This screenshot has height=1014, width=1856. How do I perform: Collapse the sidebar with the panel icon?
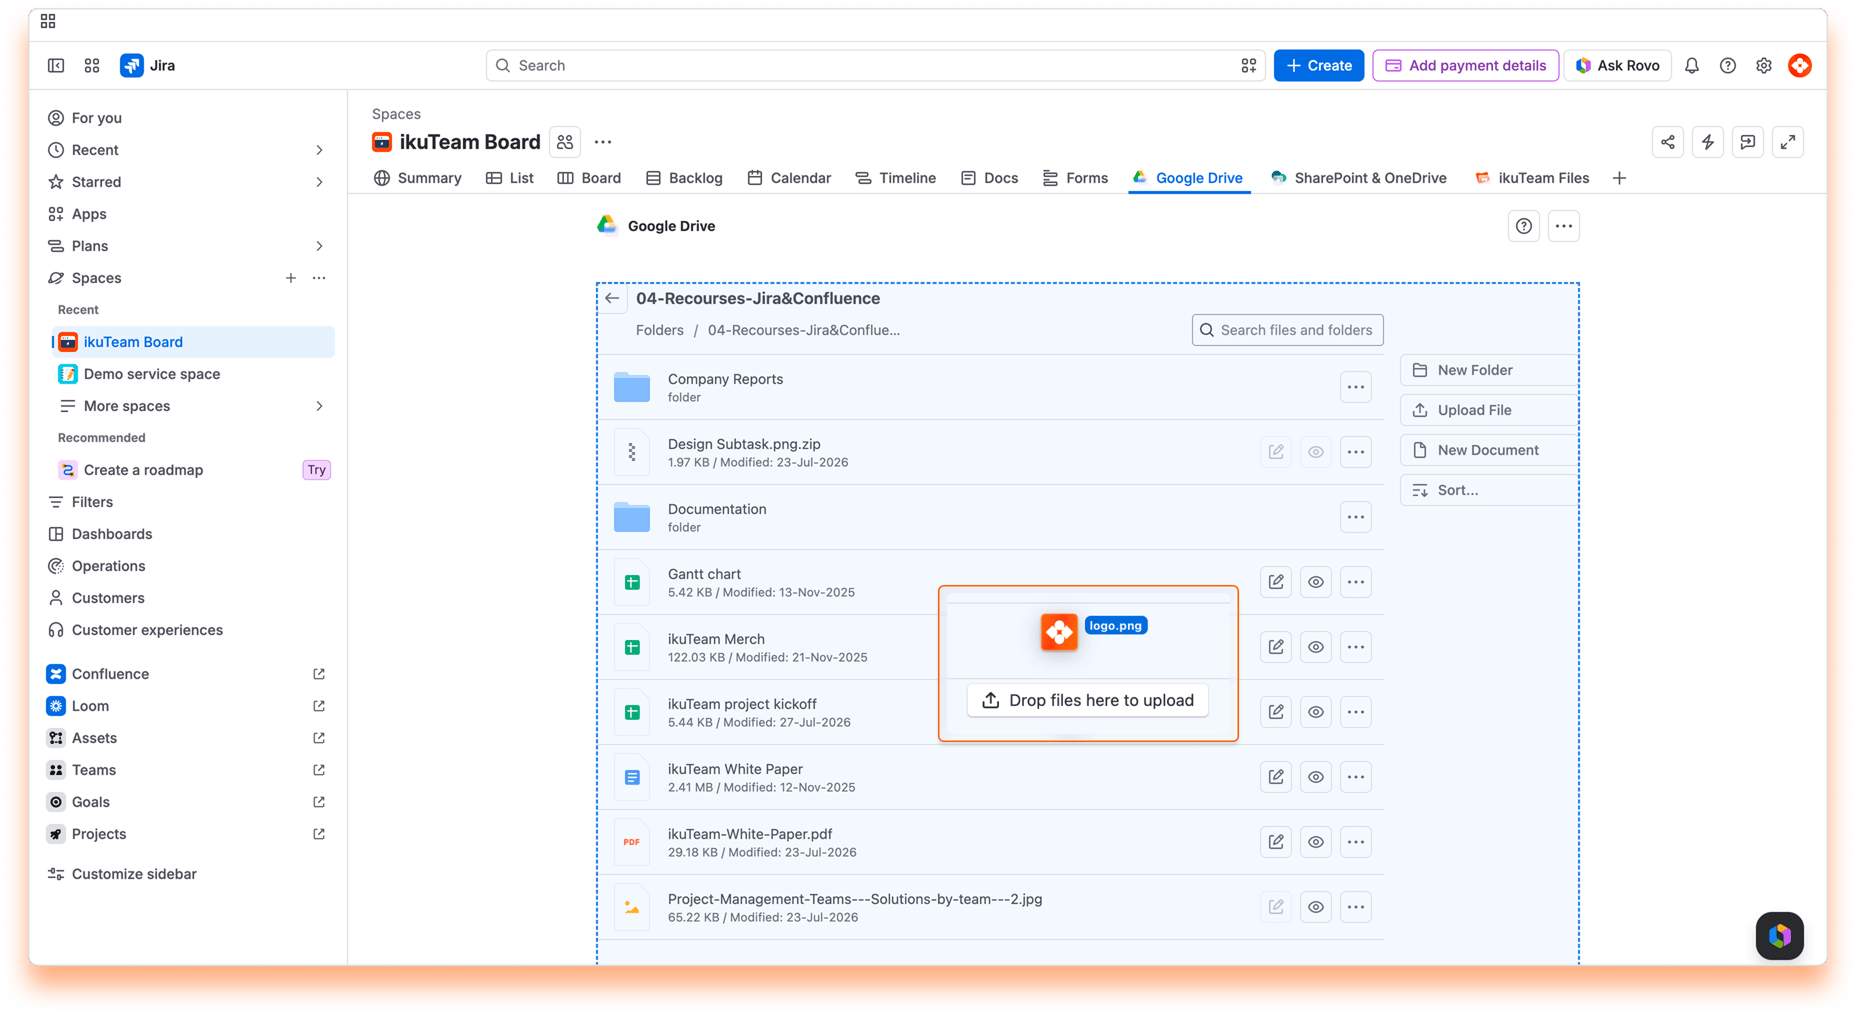pyautogui.click(x=56, y=66)
